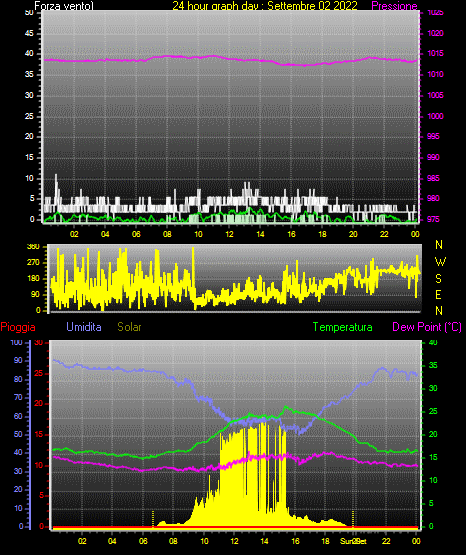The width and height of the screenshot is (466, 555).
Task: Click the "100" blue humidity axis value
Action: point(16,342)
